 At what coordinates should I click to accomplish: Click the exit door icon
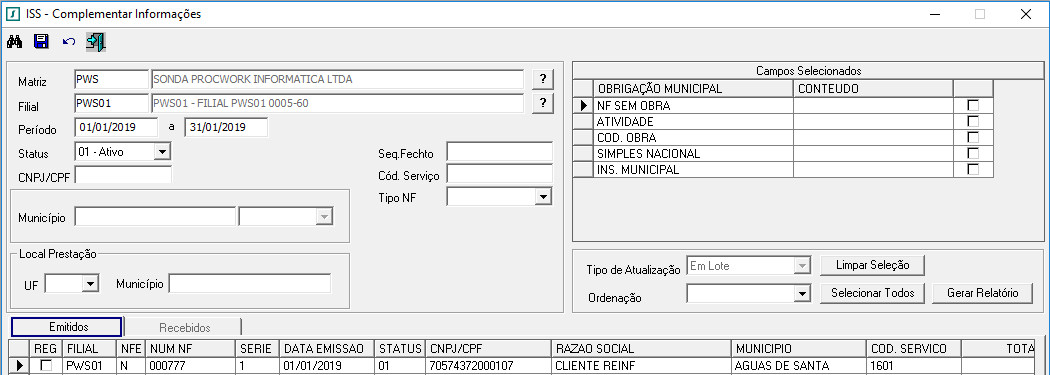click(x=95, y=42)
